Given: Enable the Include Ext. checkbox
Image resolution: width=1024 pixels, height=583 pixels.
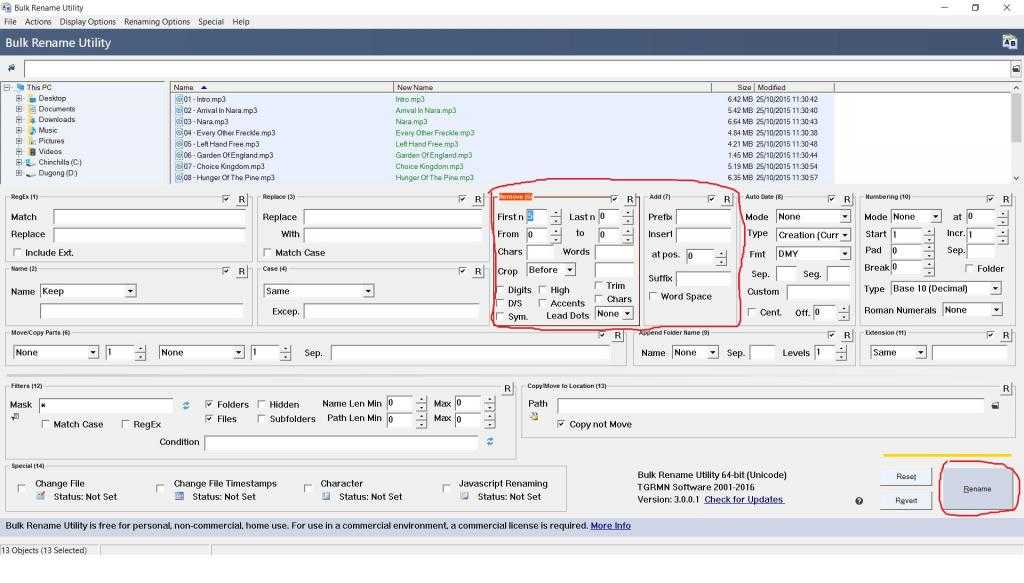Looking at the screenshot, I should pos(18,253).
